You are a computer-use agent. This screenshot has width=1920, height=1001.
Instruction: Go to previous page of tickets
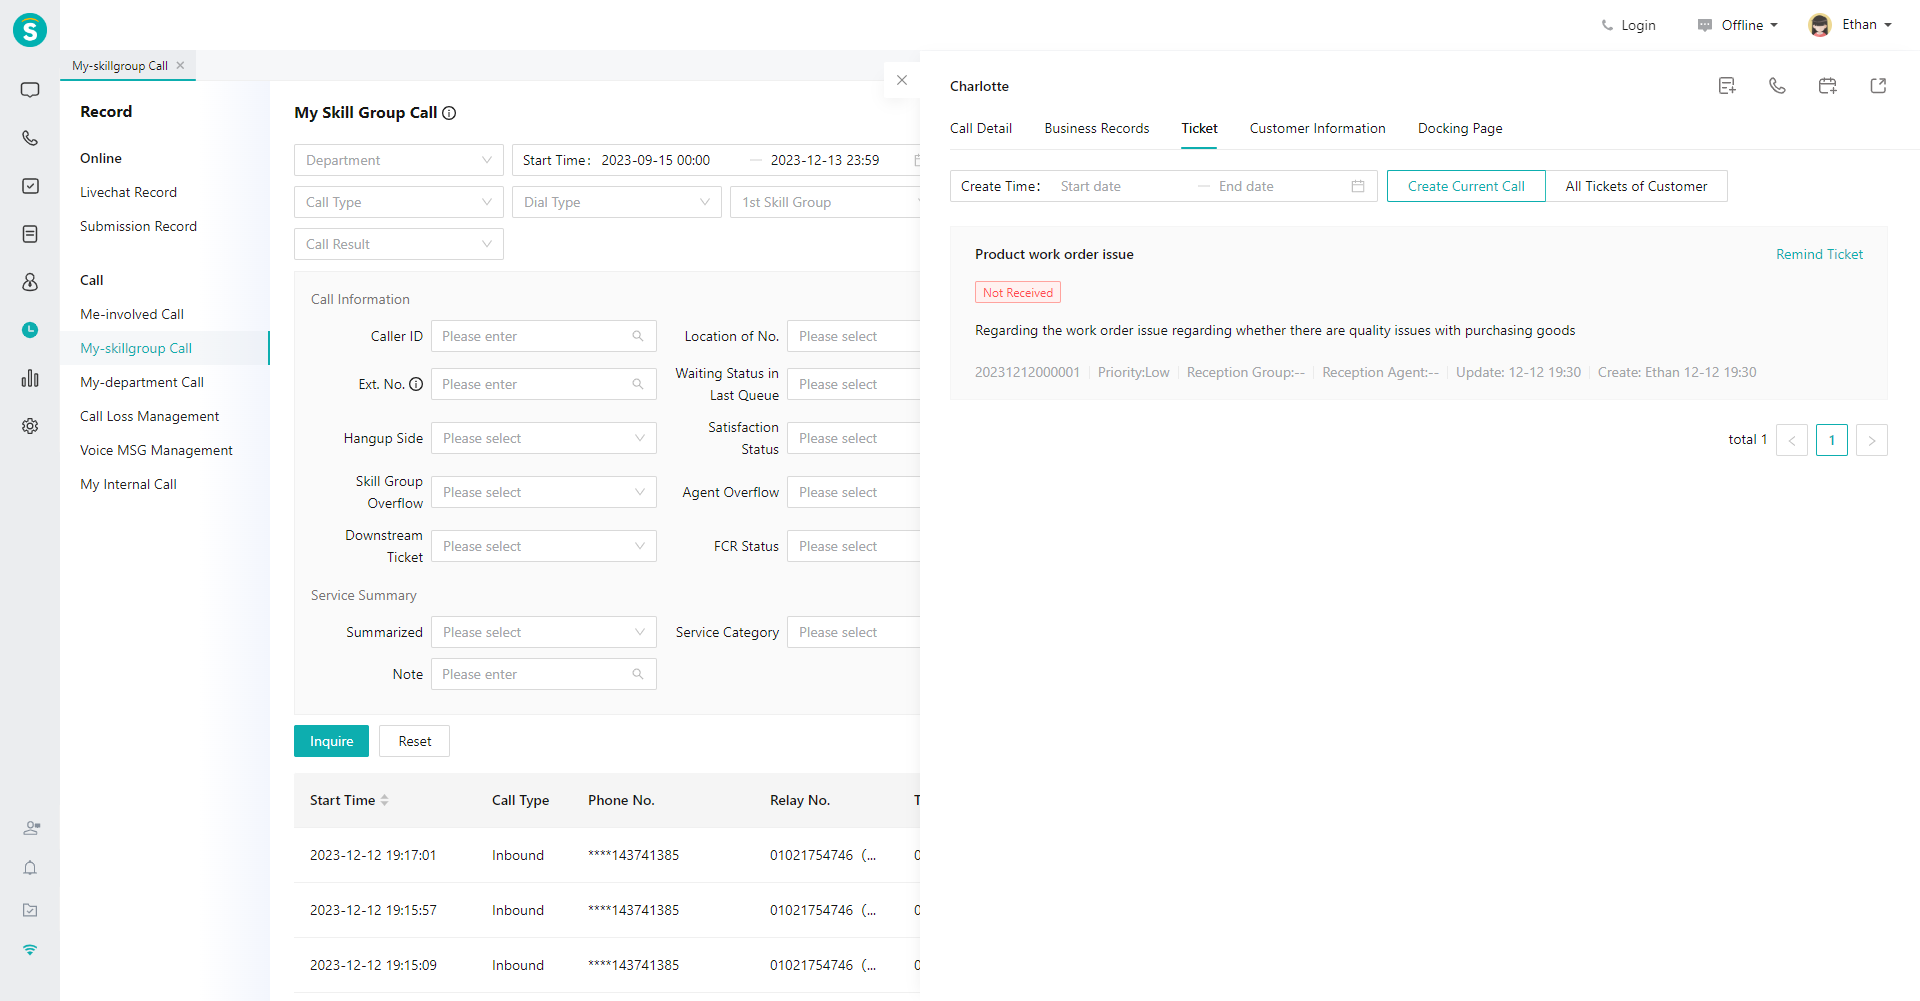[1792, 440]
